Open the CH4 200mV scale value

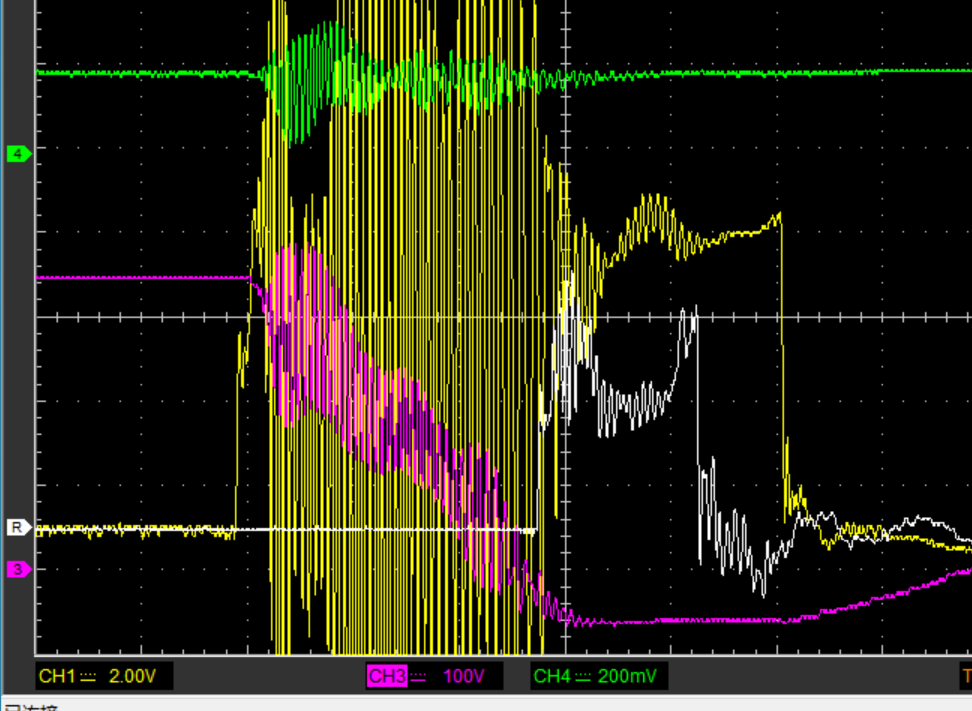pyautogui.click(x=627, y=676)
